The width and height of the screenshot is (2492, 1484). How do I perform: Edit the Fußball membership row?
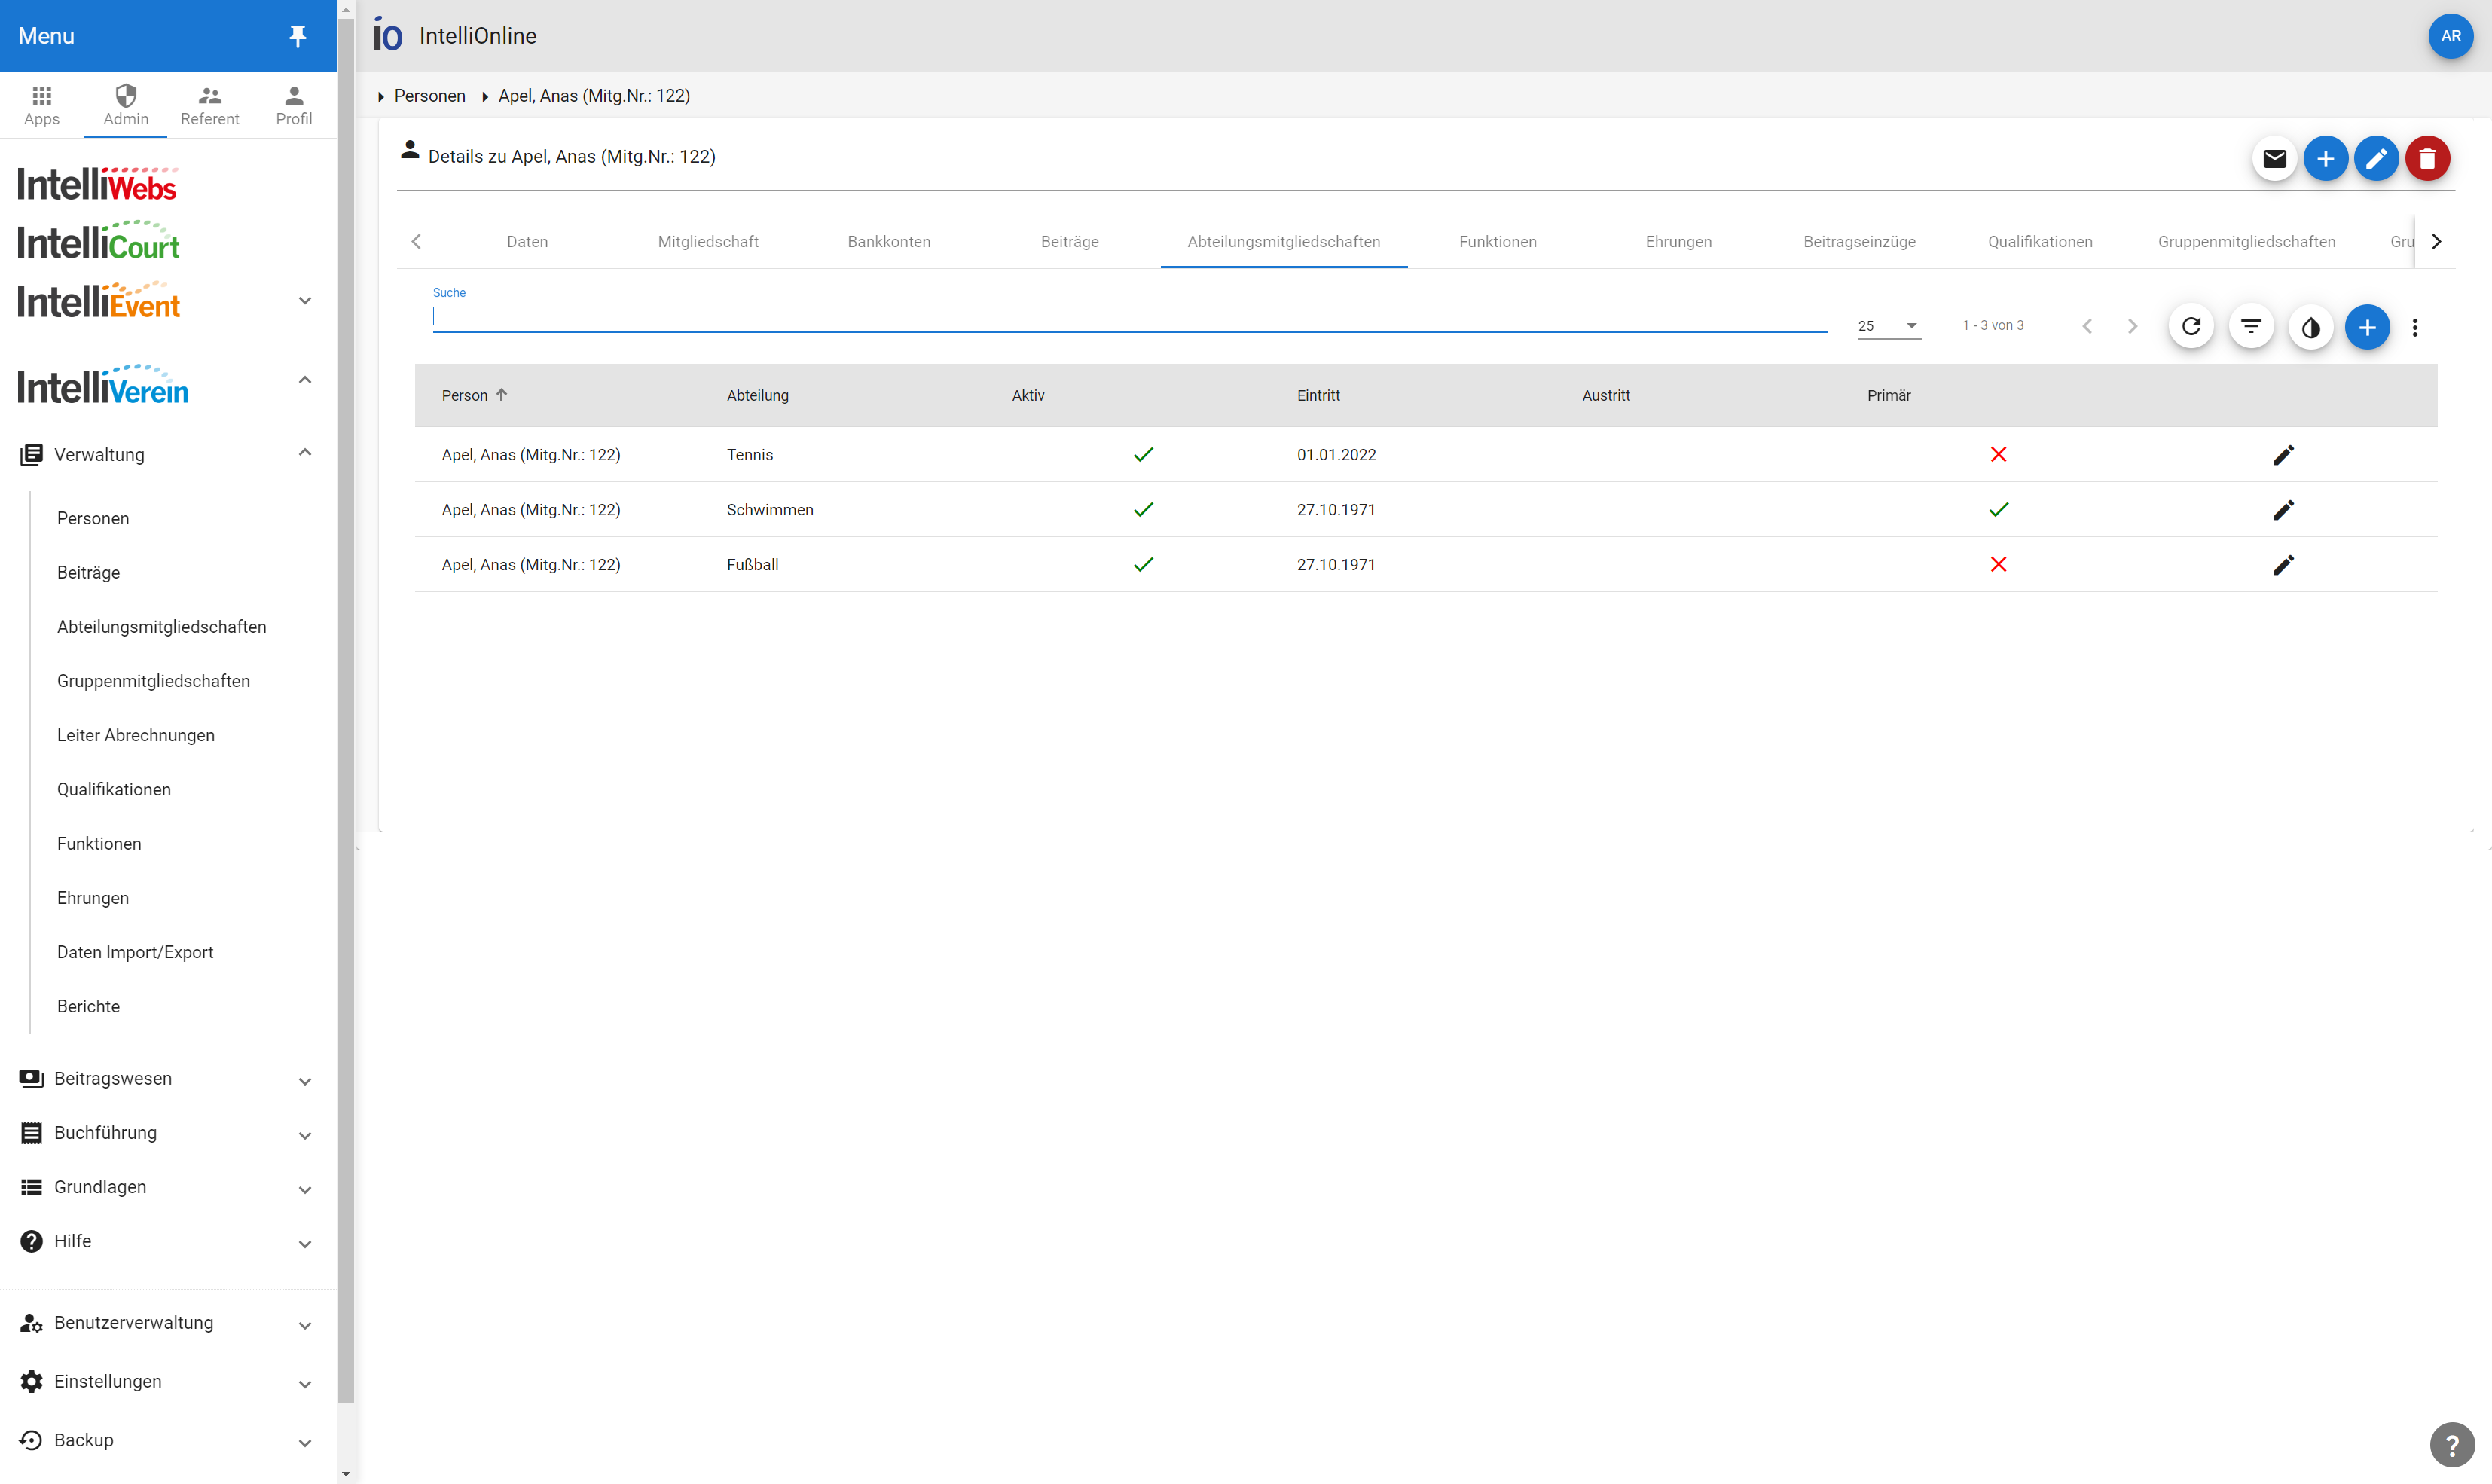(x=2283, y=565)
